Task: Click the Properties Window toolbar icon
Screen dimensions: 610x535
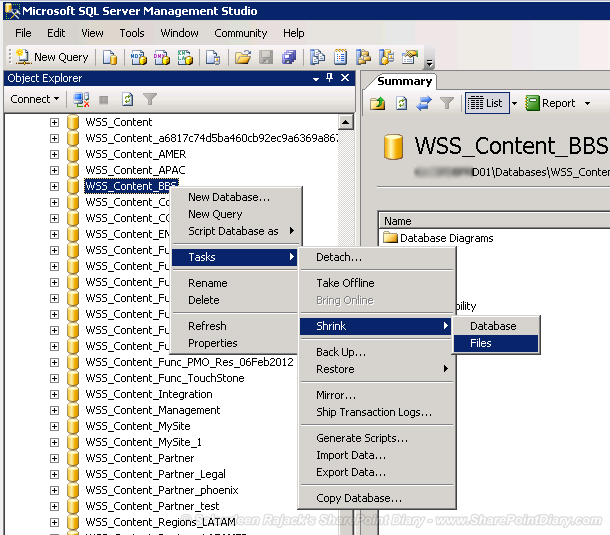Action: point(410,57)
